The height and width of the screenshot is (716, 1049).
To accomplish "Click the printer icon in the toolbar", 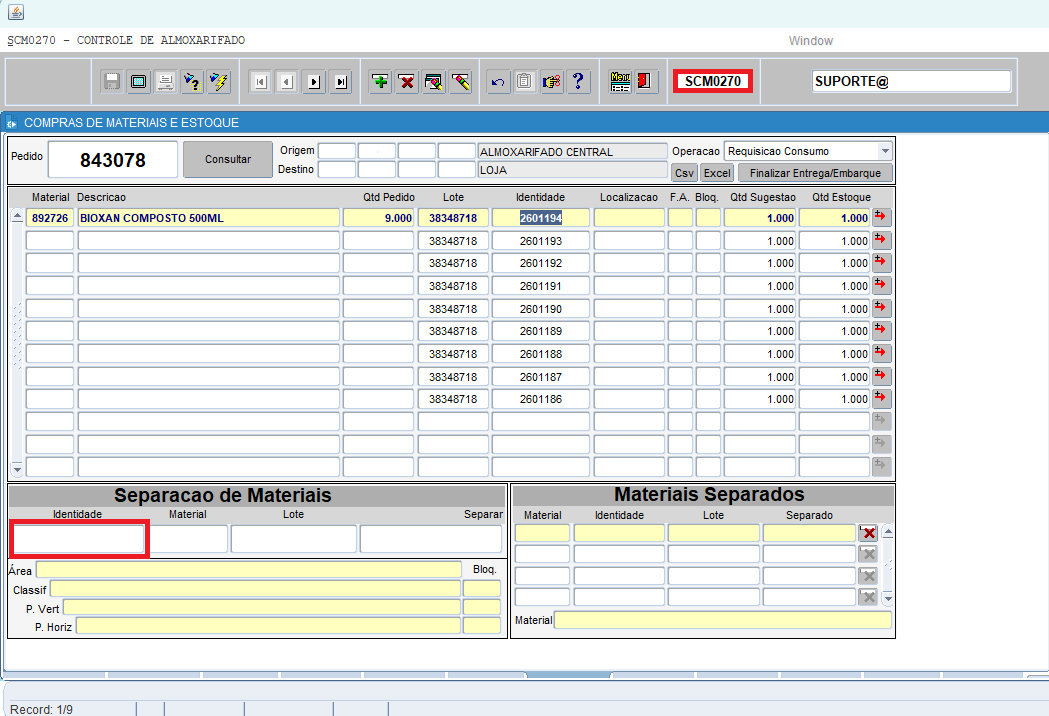I will coord(166,82).
